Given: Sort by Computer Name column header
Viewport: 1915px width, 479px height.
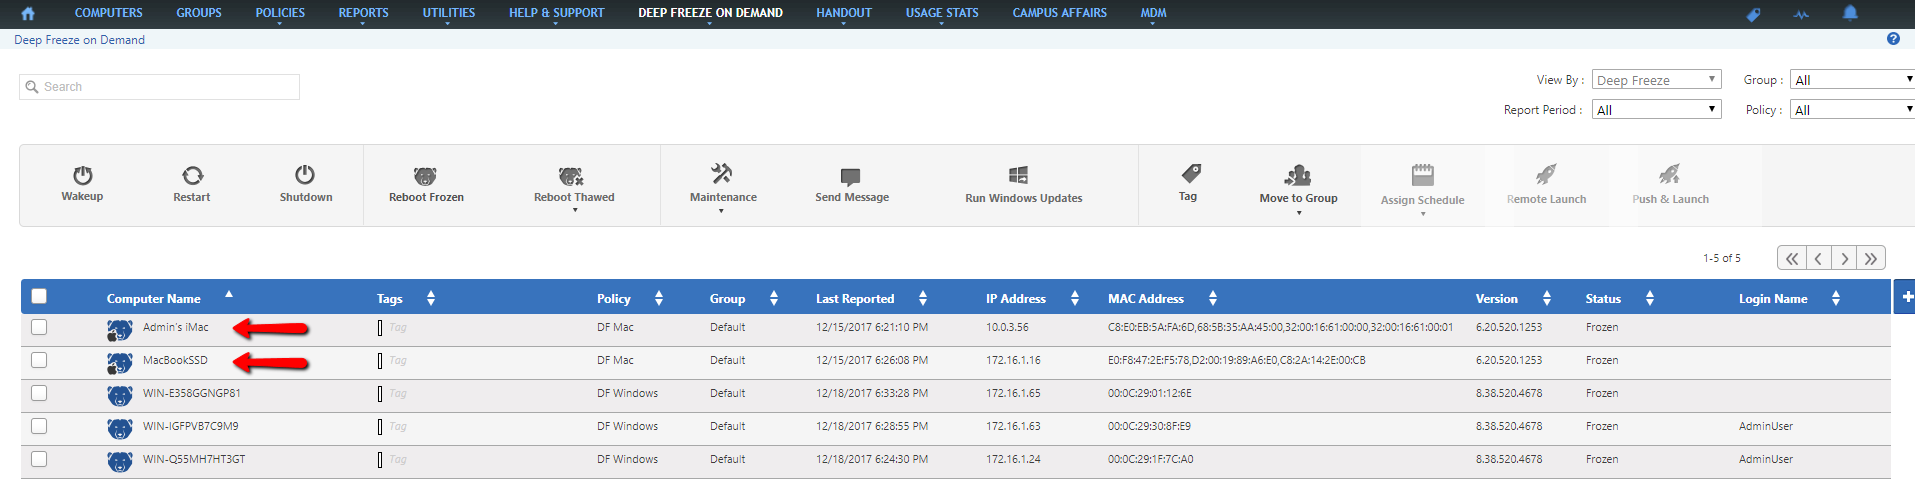Looking at the screenshot, I should pyautogui.click(x=154, y=298).
